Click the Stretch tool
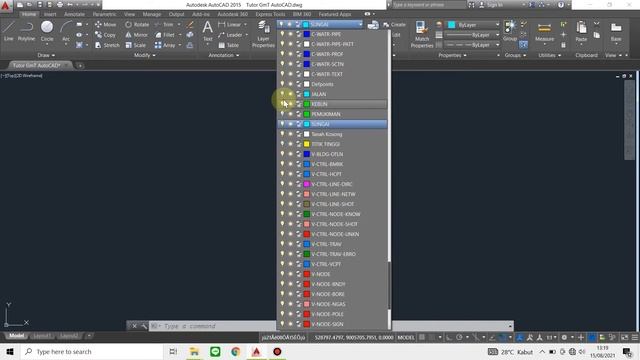Viewport: 640px width, 360px height. point(107,45)
